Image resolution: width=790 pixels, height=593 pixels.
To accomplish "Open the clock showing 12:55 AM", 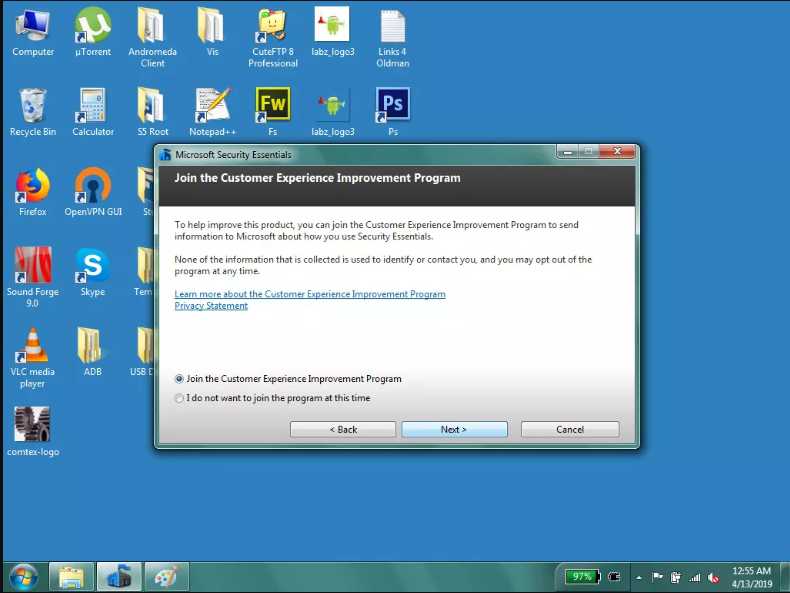I will (752, 577).
